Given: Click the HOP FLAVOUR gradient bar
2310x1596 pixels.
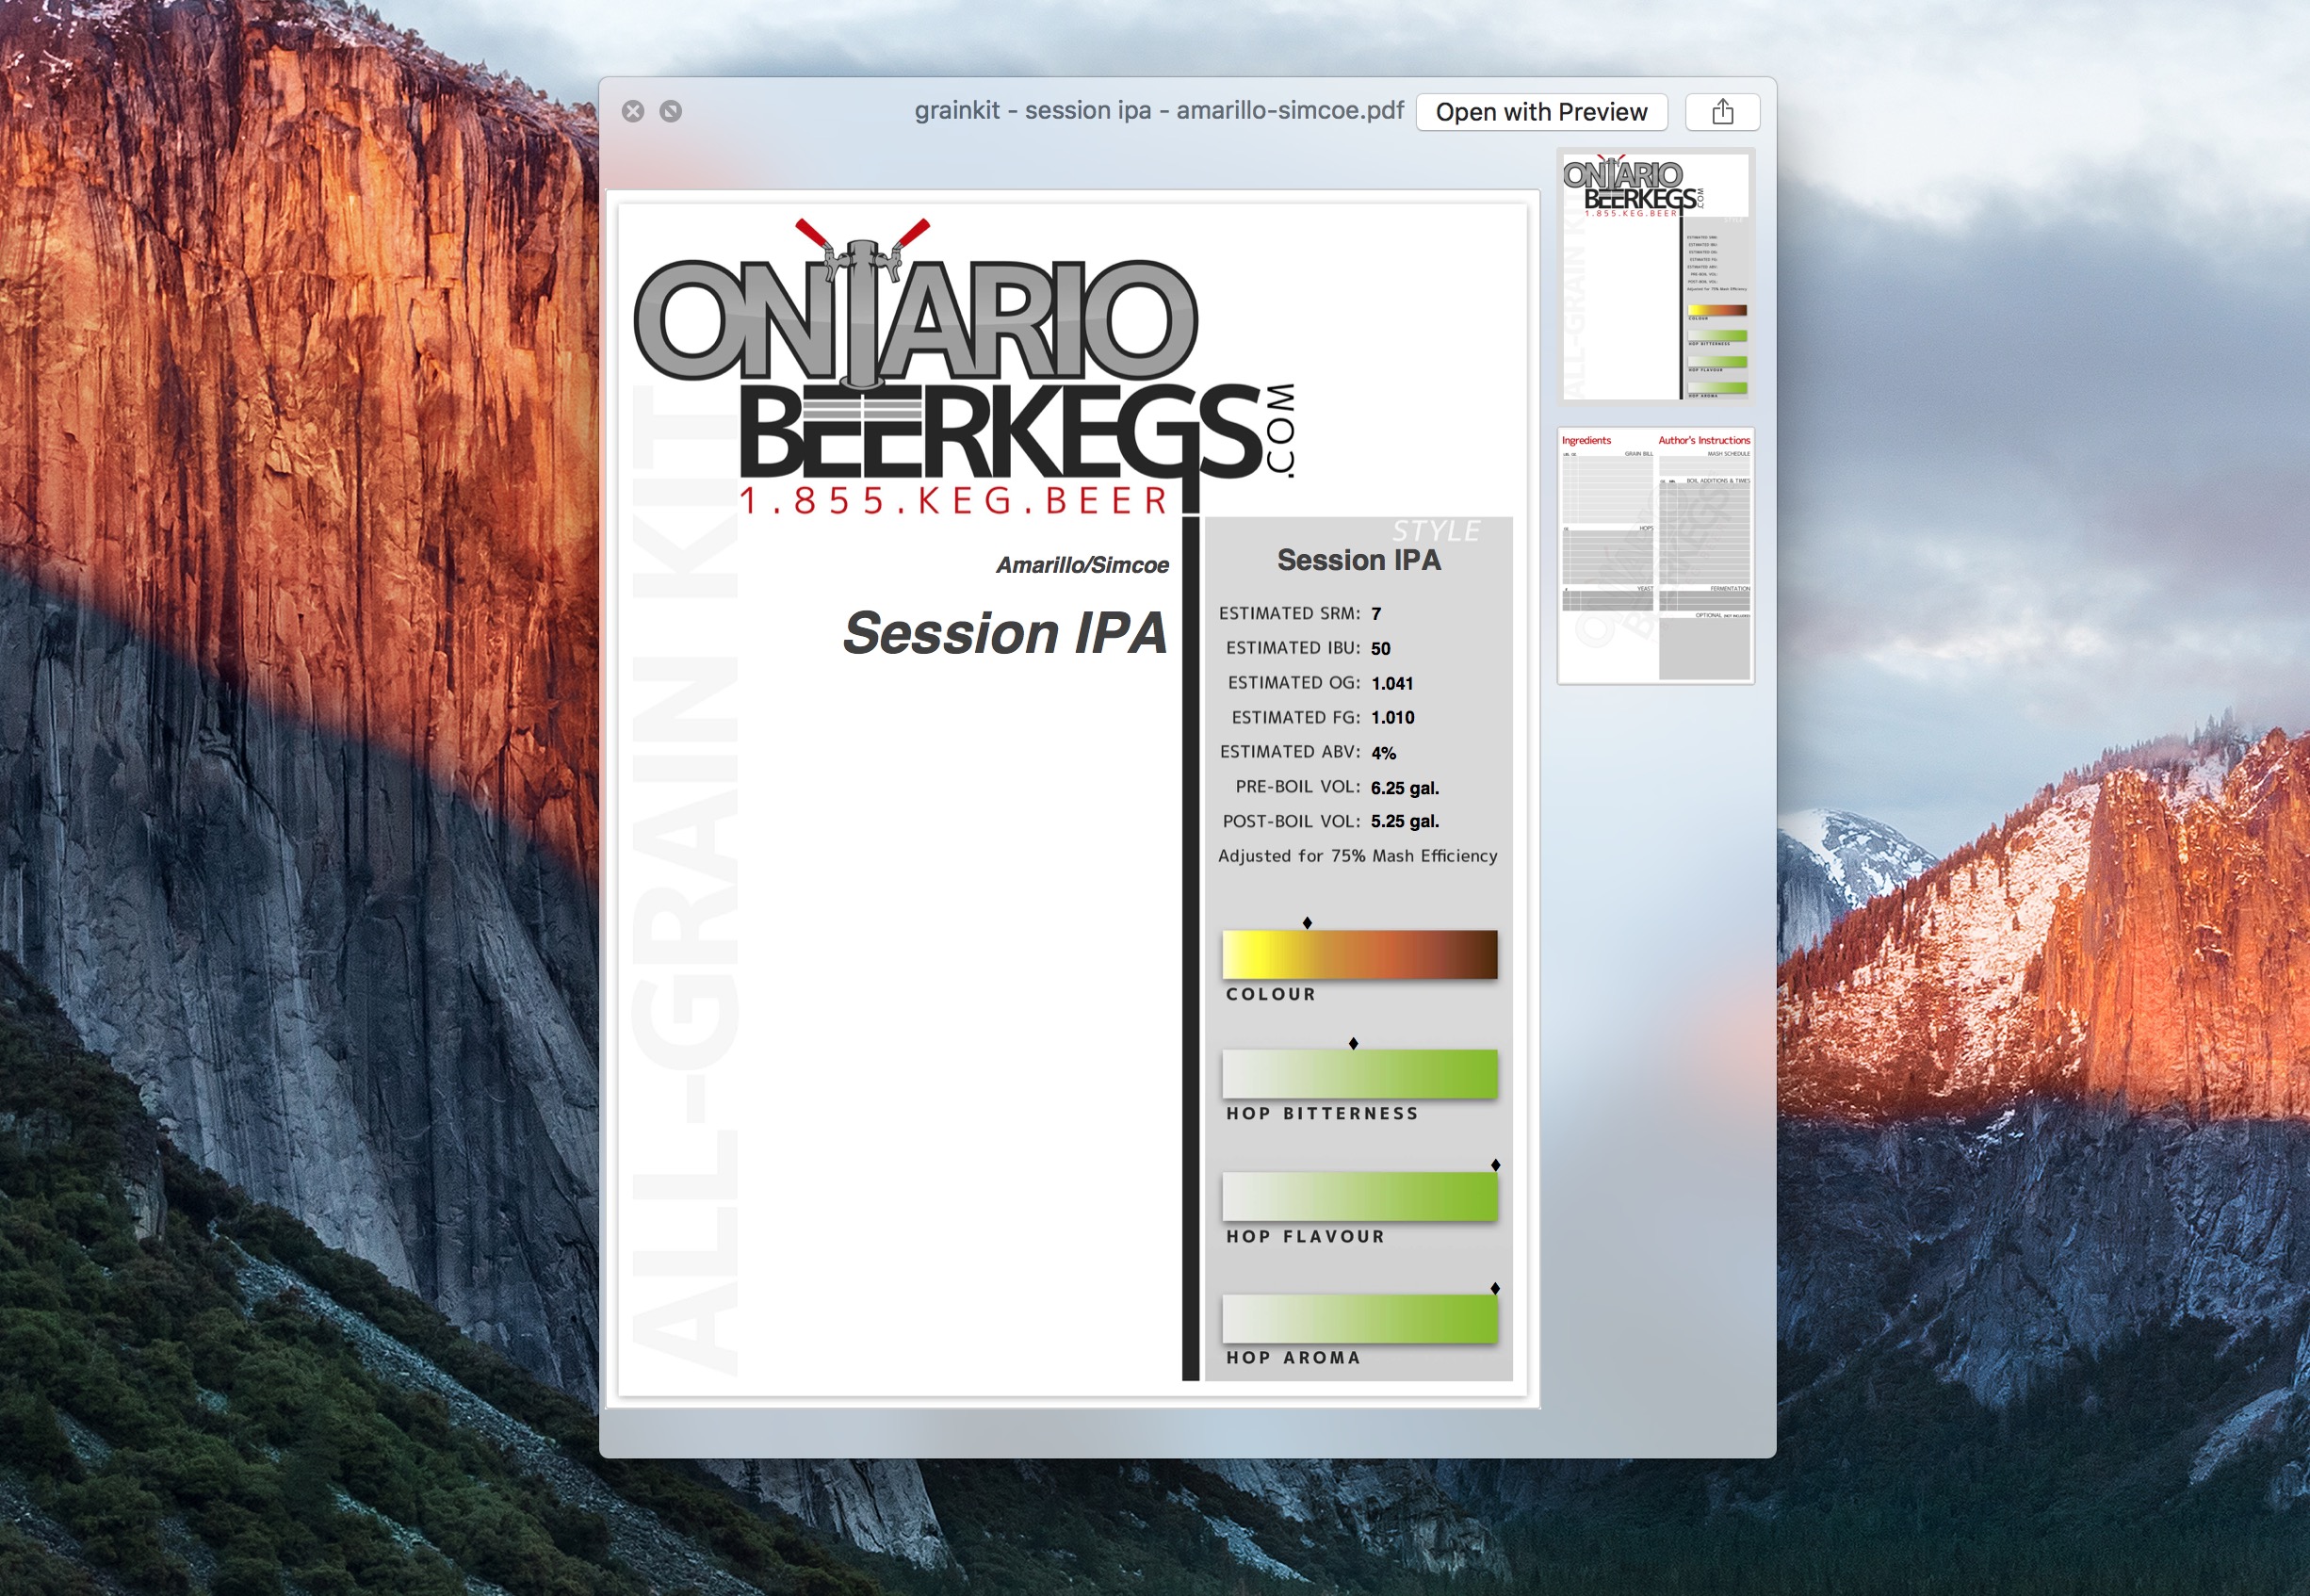Looking at the screenshot, I should click(x=1359, y=1196).
